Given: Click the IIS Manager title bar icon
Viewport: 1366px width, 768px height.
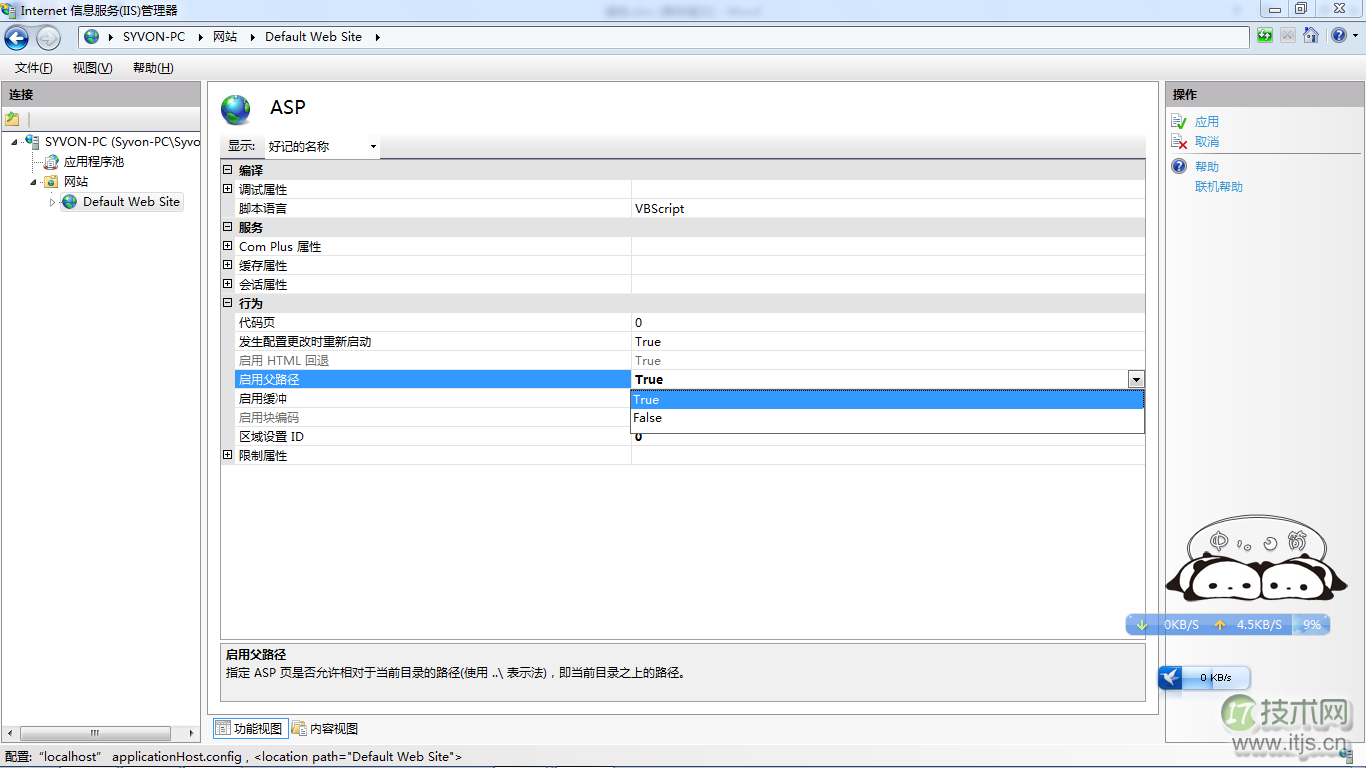Looking at the screenshot, I should pos(10,10).
